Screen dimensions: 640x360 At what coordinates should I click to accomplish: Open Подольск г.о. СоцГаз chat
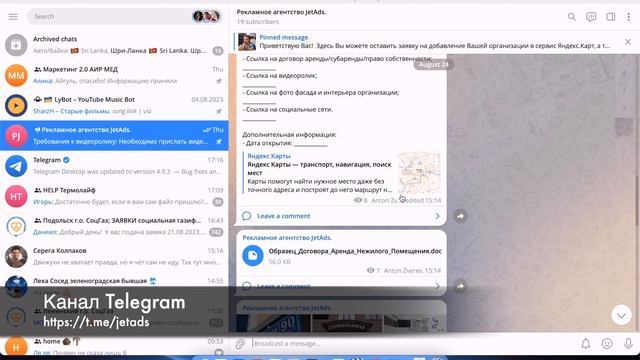114,226
